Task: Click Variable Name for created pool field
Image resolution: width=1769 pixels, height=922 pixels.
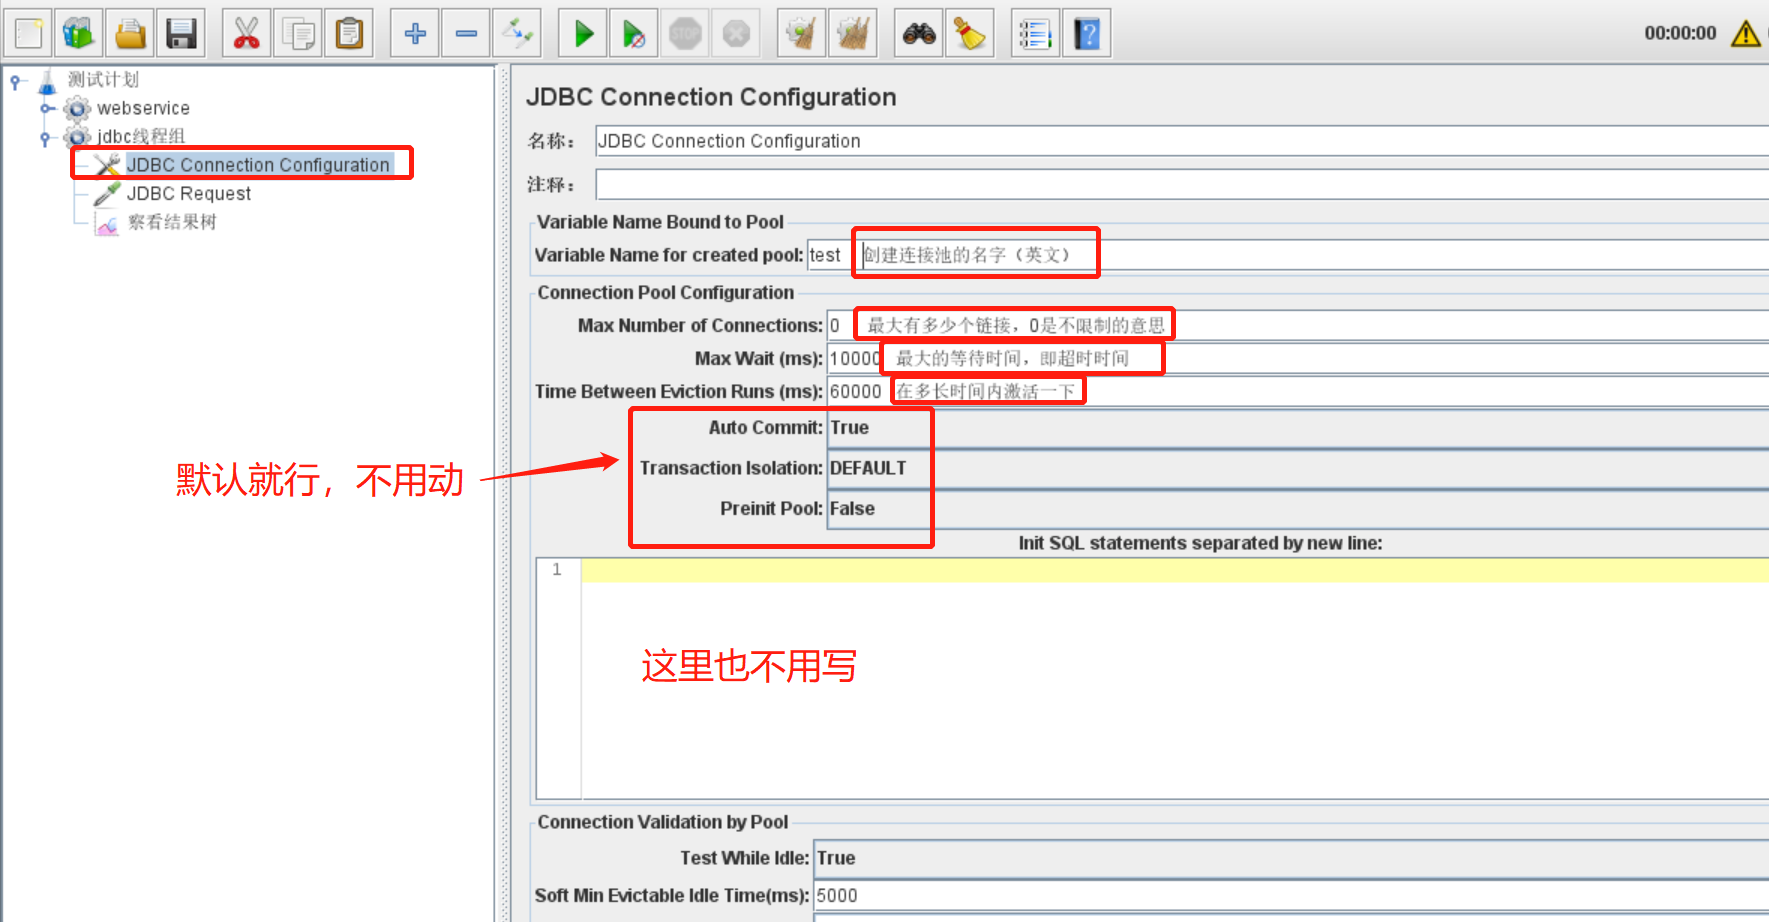Action: point(1287,255)
